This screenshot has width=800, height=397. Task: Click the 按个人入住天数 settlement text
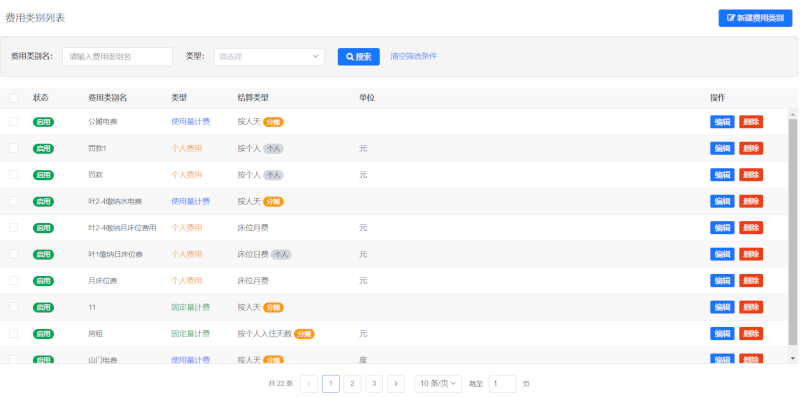(x=264, y=334)
